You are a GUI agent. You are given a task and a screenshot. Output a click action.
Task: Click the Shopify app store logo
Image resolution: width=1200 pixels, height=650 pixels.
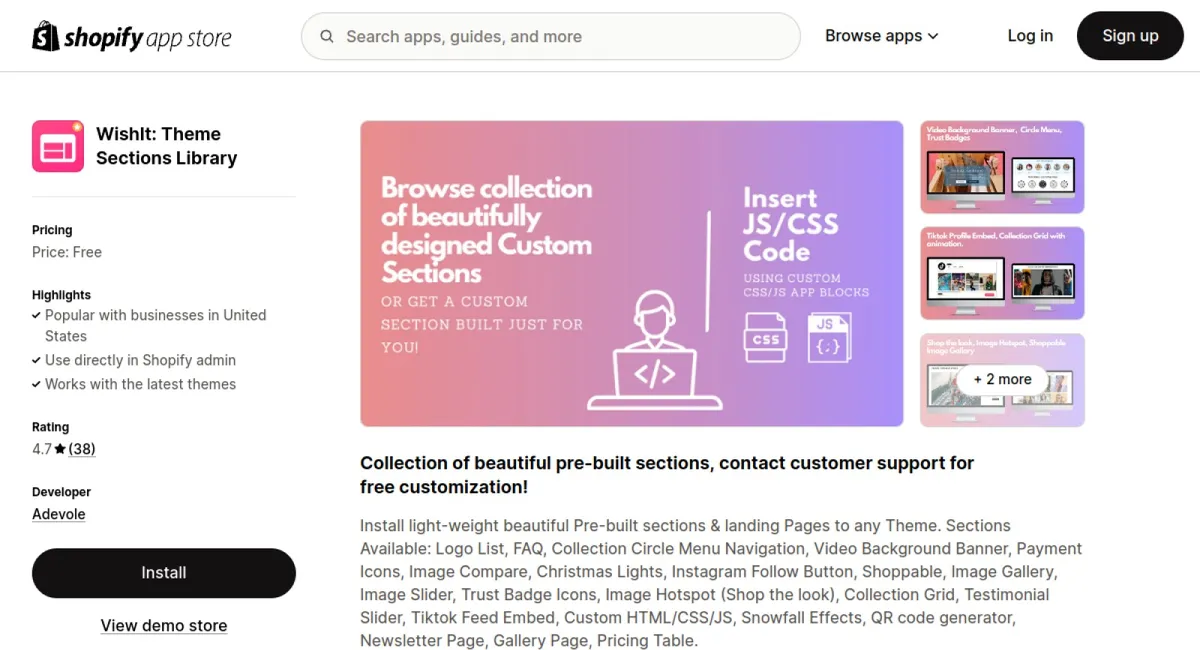tap(131, 36)
